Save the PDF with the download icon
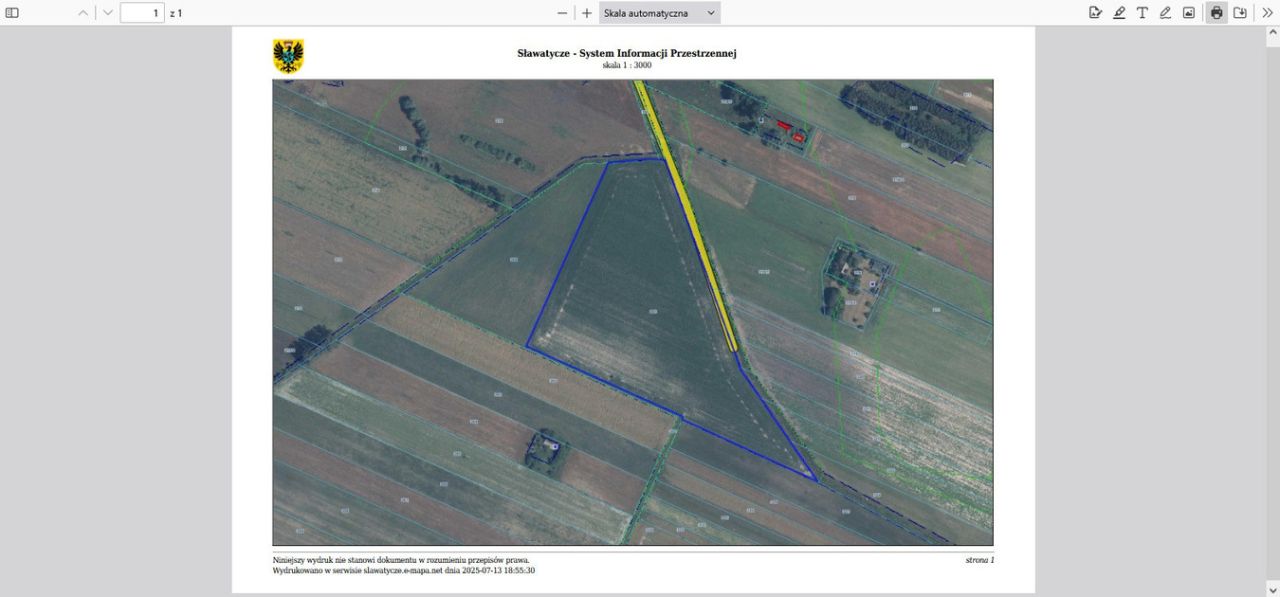Image resolution: width=1280 pixels, height=597 pixels. [x=1241, y=13]
